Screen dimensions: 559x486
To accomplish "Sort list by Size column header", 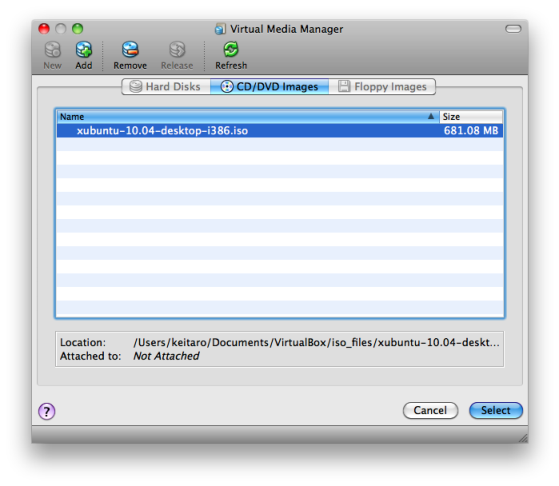I will pos(471,117).
